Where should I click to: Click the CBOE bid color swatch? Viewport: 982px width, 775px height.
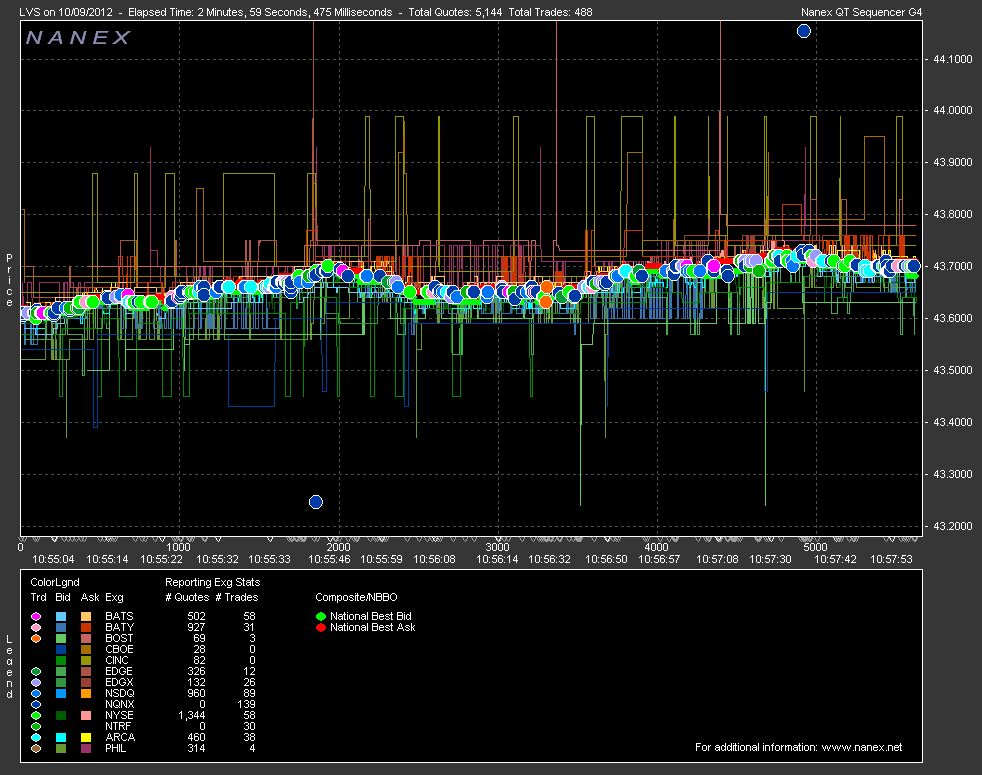(62, 649)
